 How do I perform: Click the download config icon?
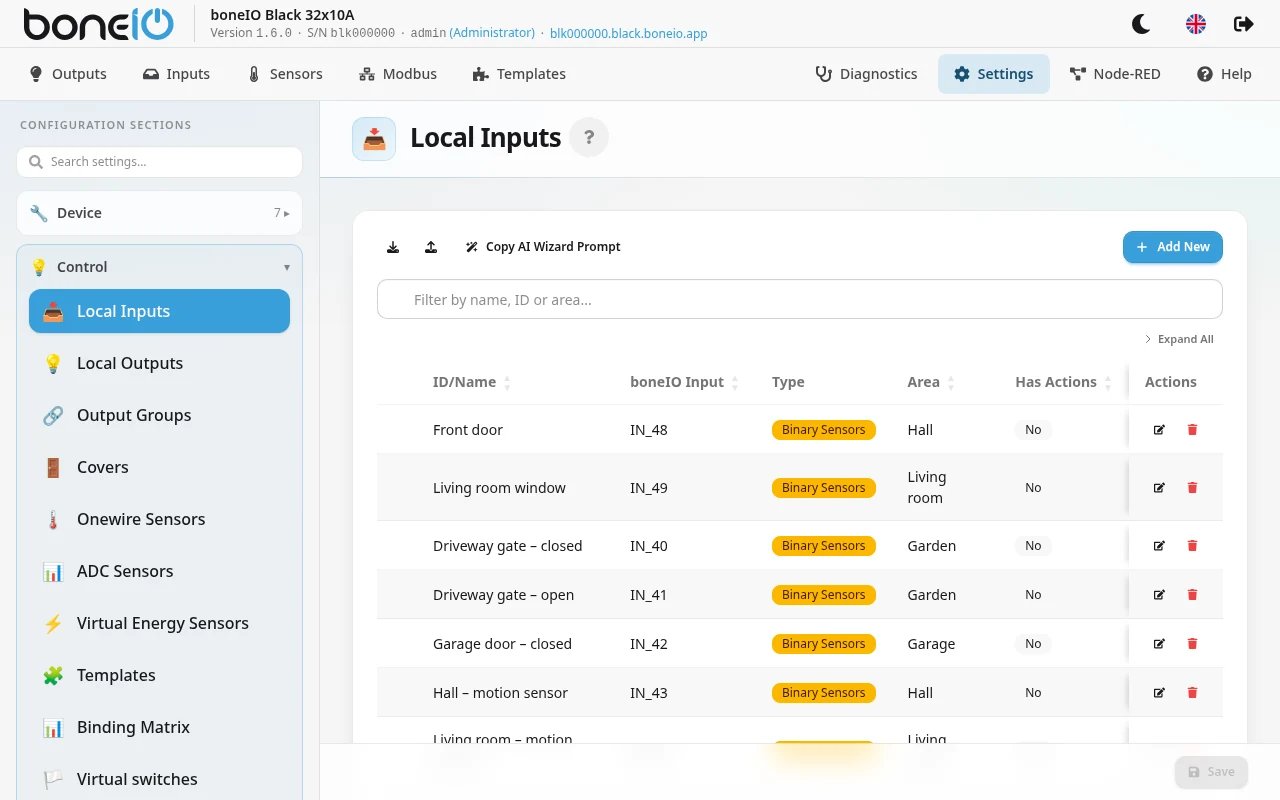393,247
